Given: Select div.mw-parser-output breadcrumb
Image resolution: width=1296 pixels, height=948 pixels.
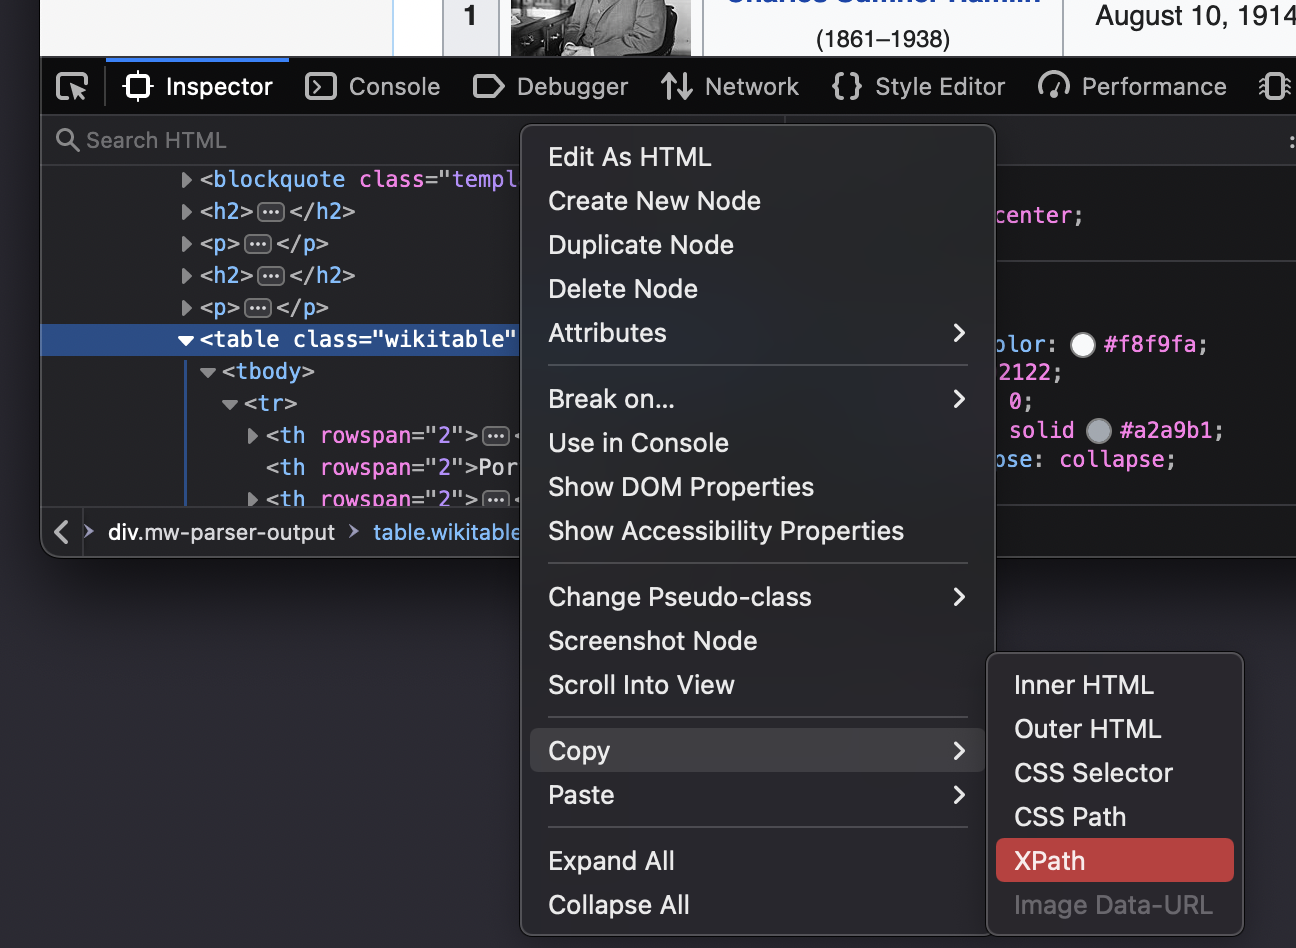Looking at the screenshot, I should (x=221, y=532).
